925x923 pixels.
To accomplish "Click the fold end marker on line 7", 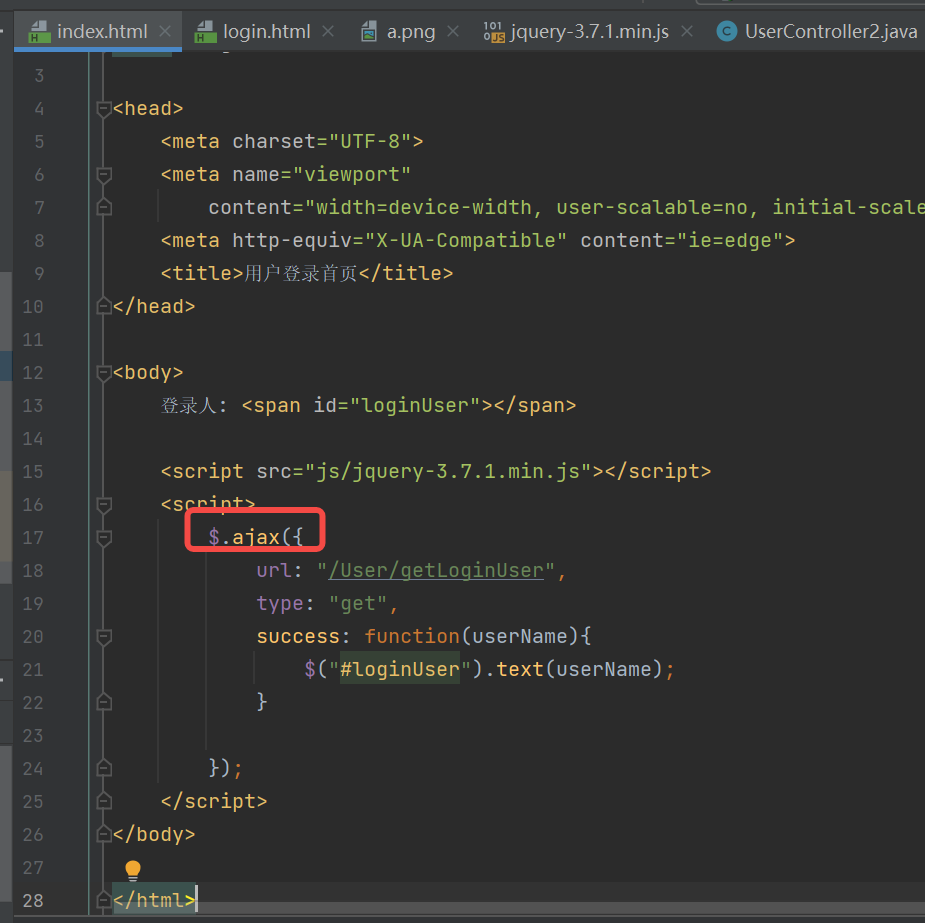I will tap(104, 208).
